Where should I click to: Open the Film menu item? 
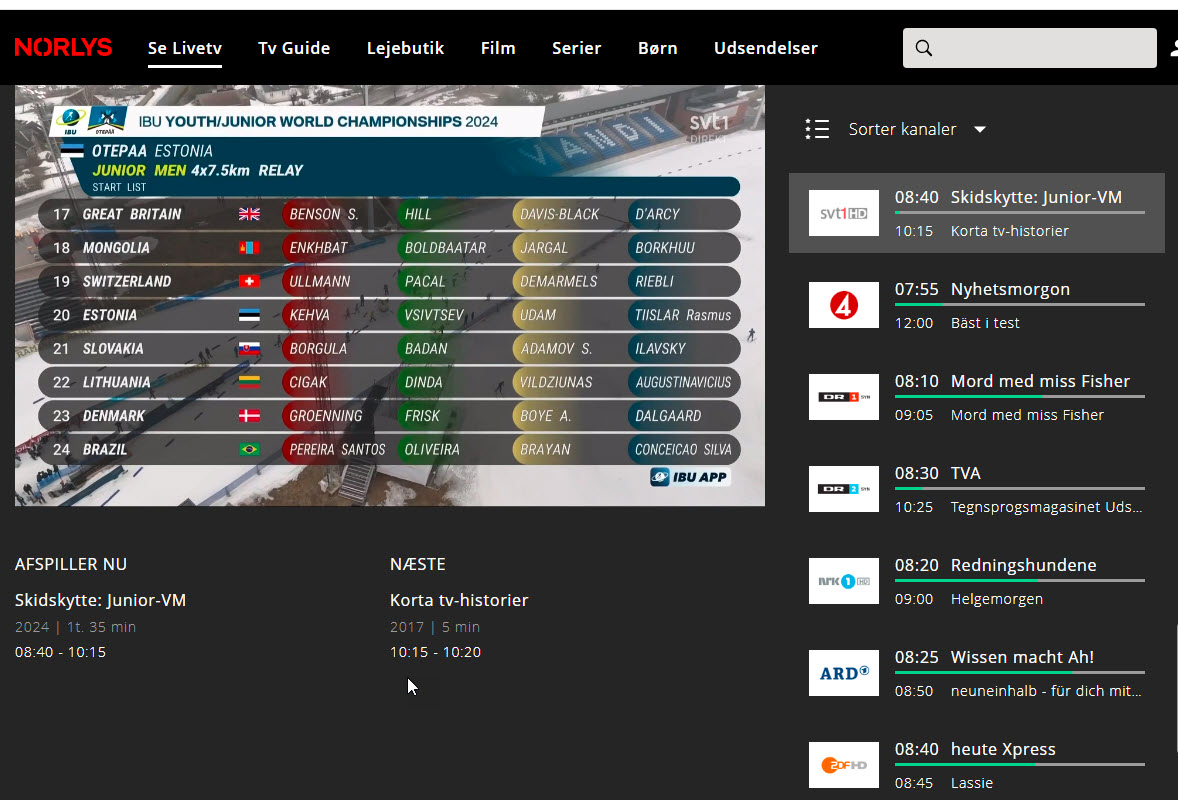pyautogui.click(x=498, y=48)
